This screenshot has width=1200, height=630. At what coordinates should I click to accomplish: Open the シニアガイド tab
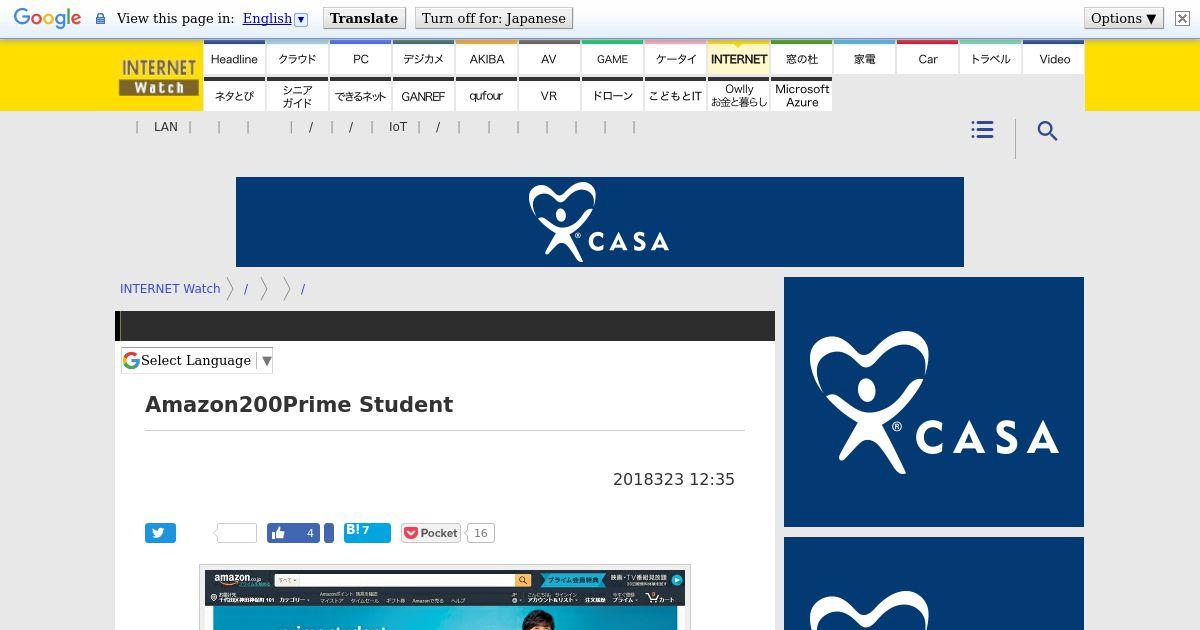297,95
